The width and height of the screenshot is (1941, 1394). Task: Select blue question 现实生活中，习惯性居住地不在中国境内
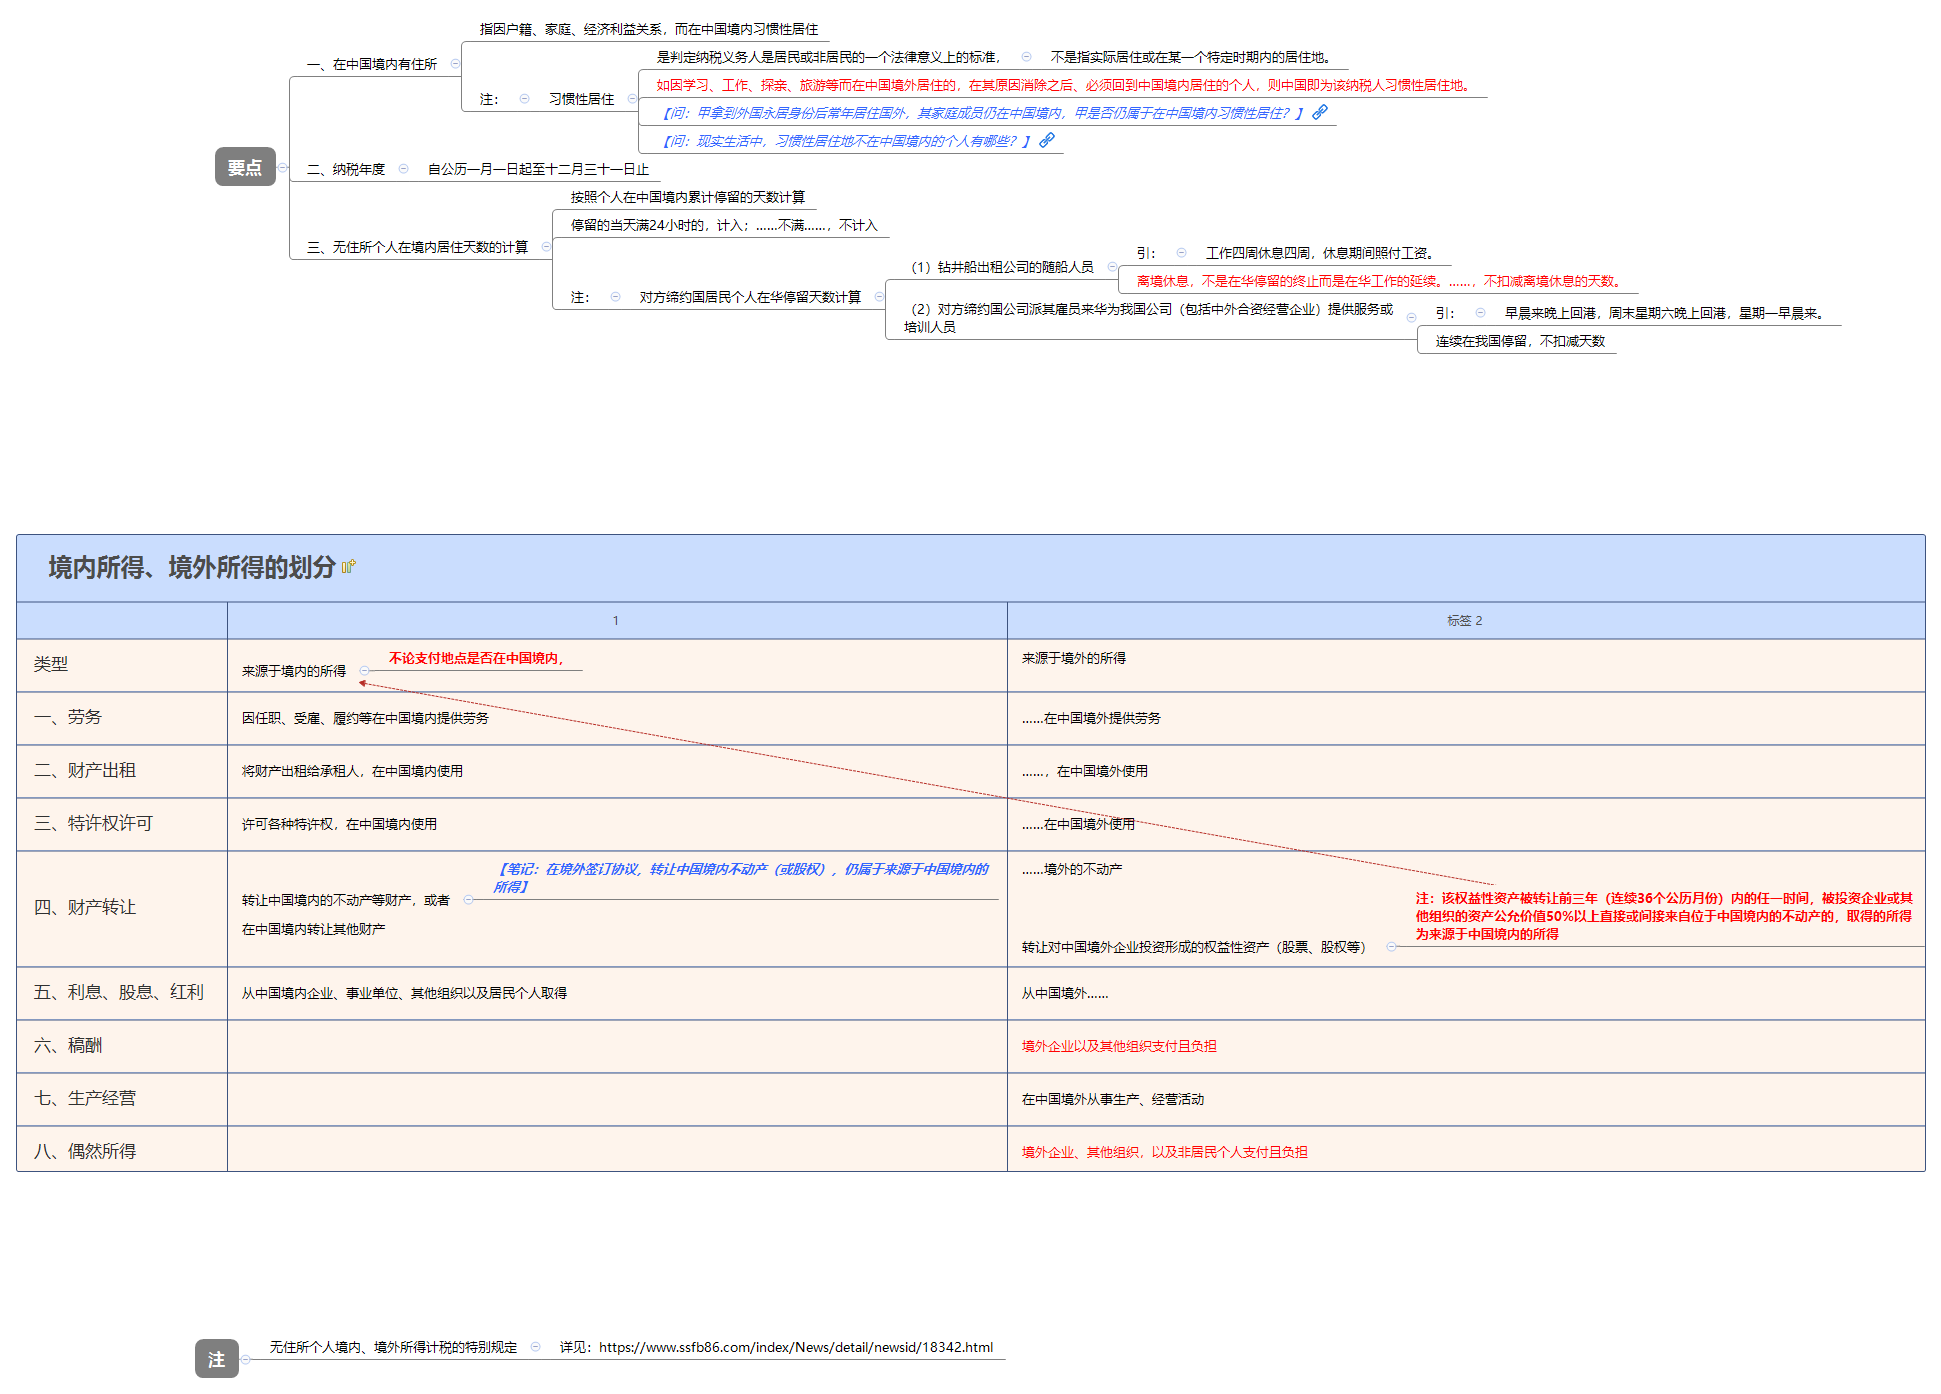tap(846, 141)
